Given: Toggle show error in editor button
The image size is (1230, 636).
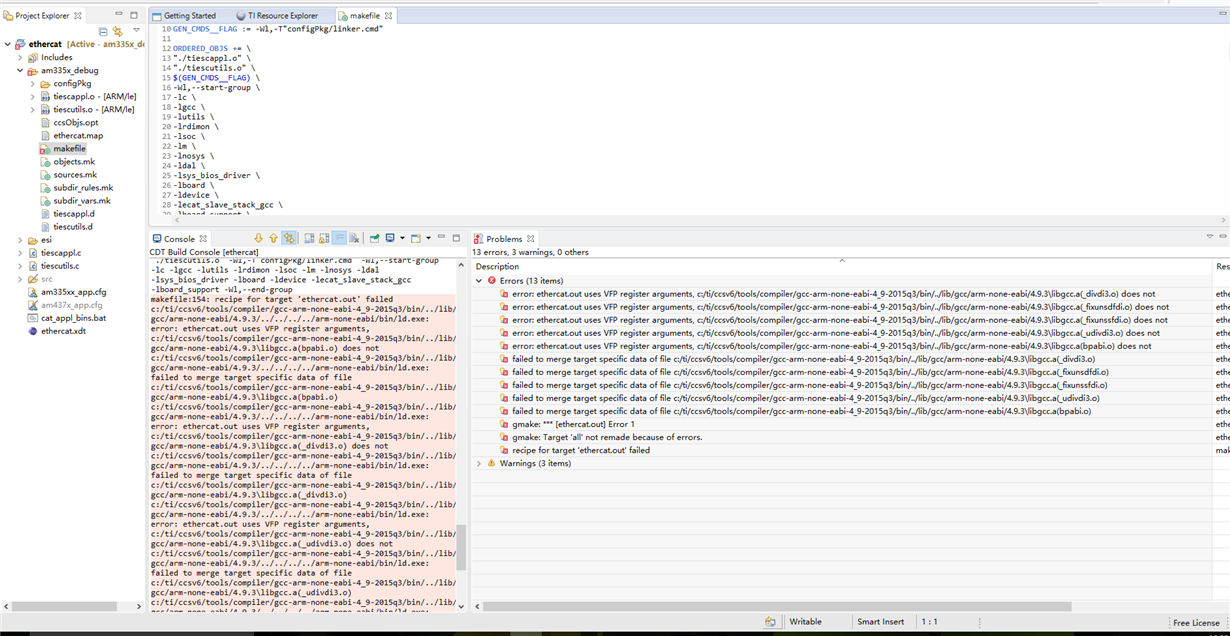Looking at the screenshot, I should click(289, 238).
